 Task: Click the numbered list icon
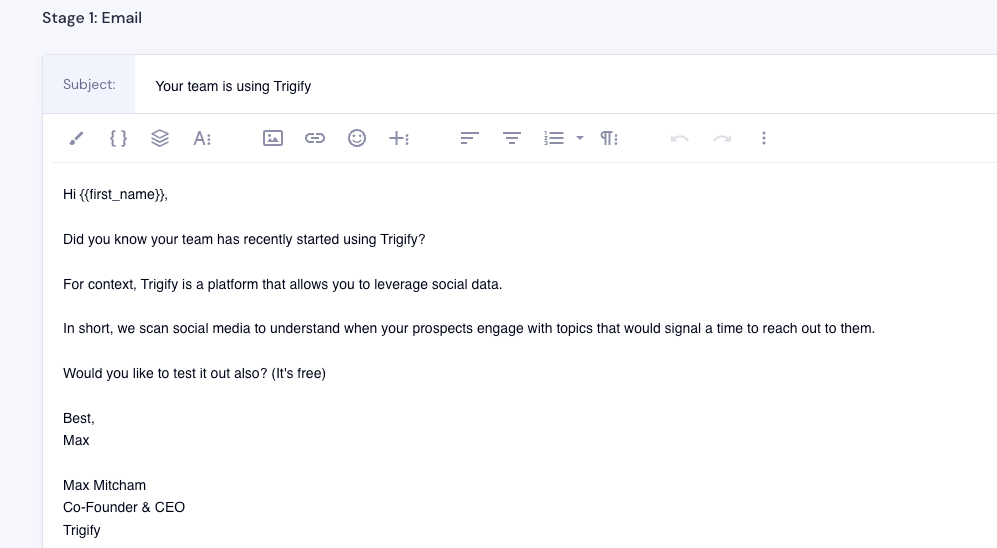point(554,138)
